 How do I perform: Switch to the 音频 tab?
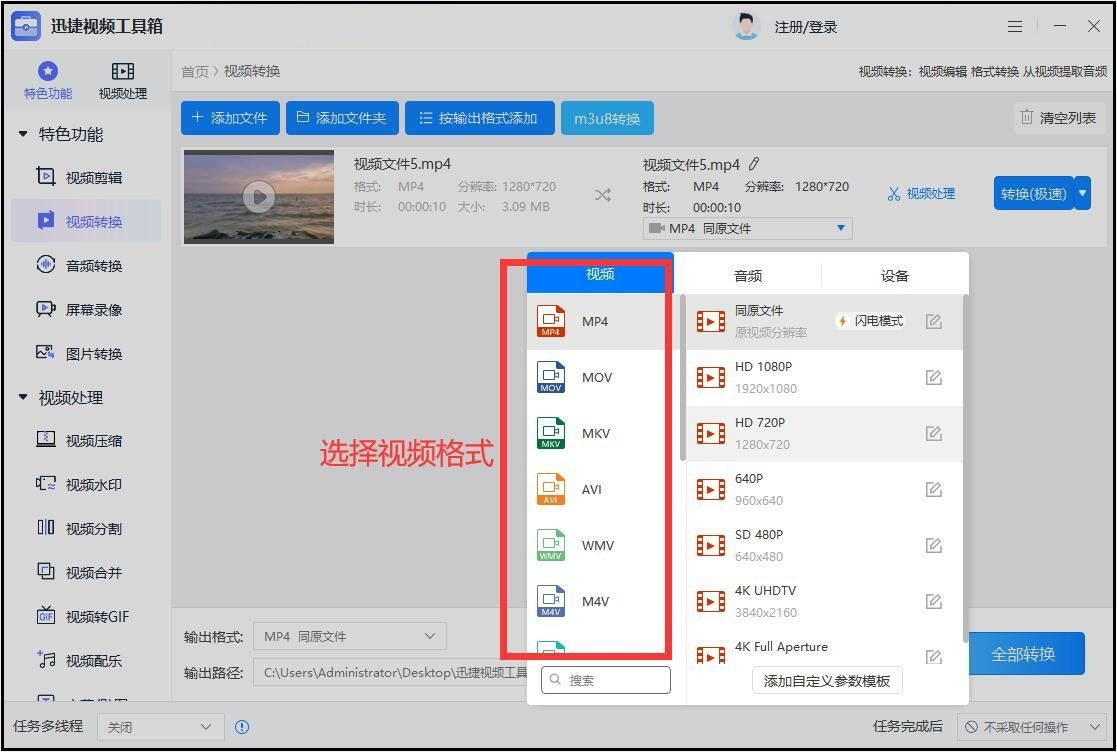(x=747, y=274)
